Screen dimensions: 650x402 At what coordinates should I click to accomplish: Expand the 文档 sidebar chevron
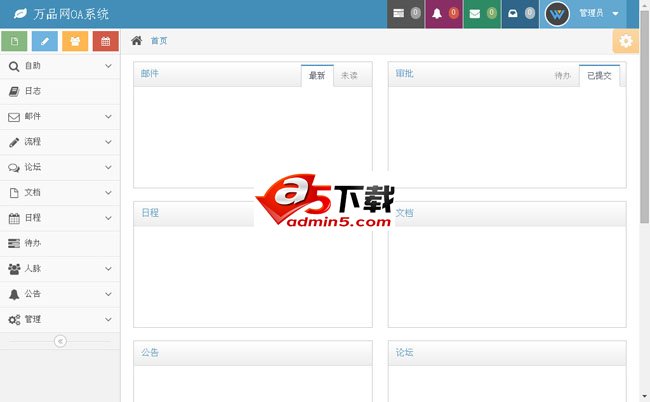click(108, 193)
